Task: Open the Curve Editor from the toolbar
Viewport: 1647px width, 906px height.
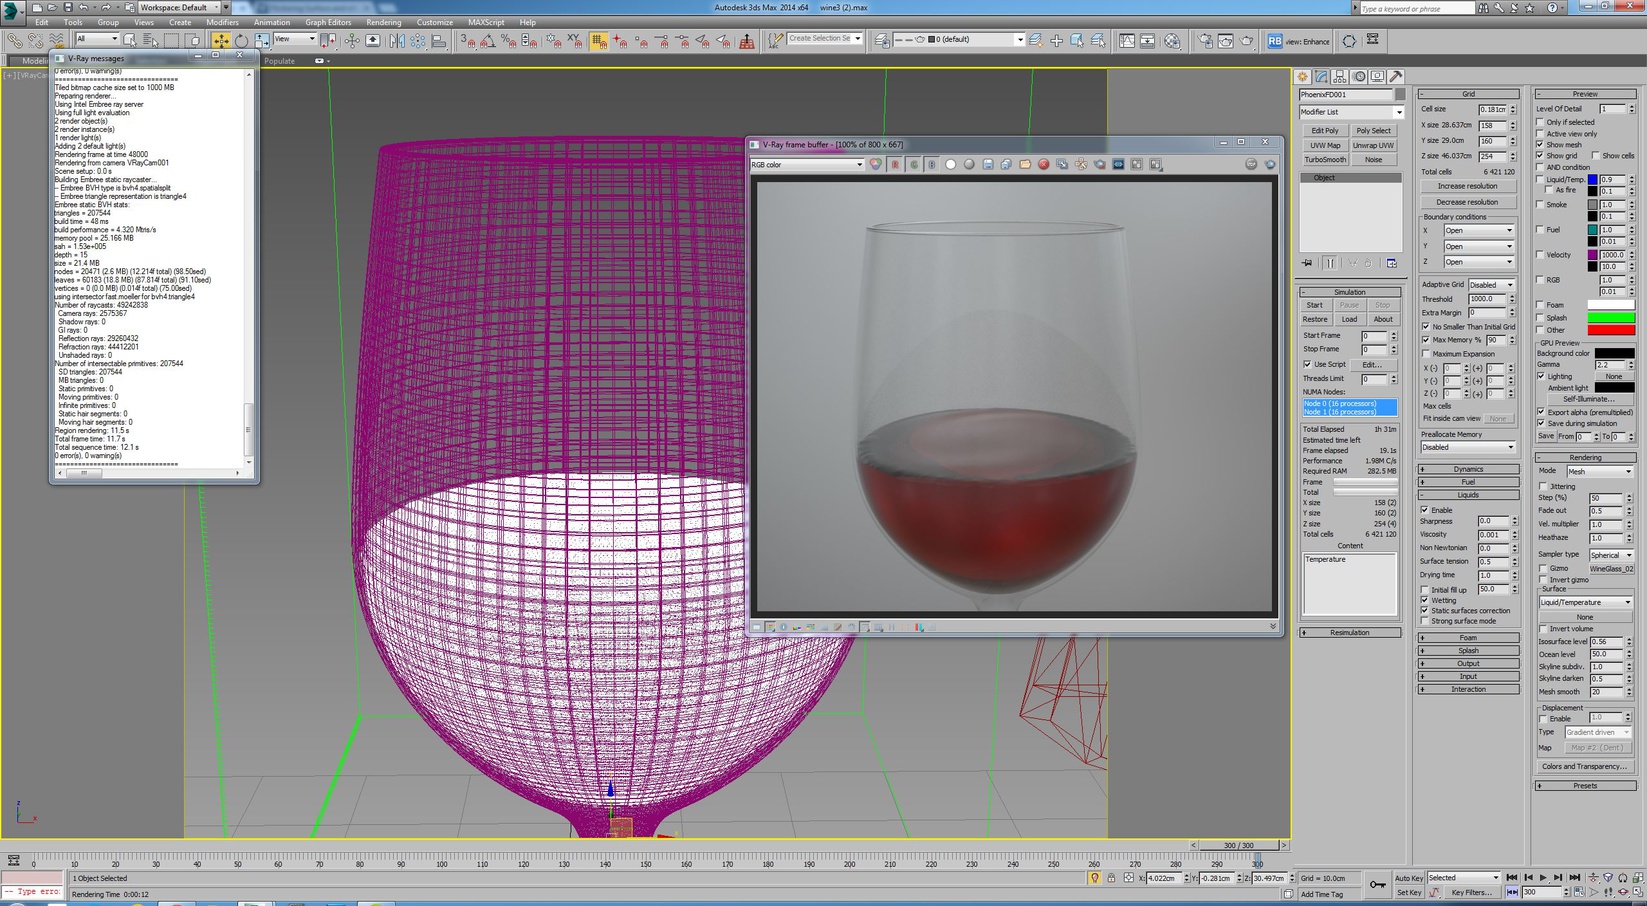Action: tap(1127, 41)
